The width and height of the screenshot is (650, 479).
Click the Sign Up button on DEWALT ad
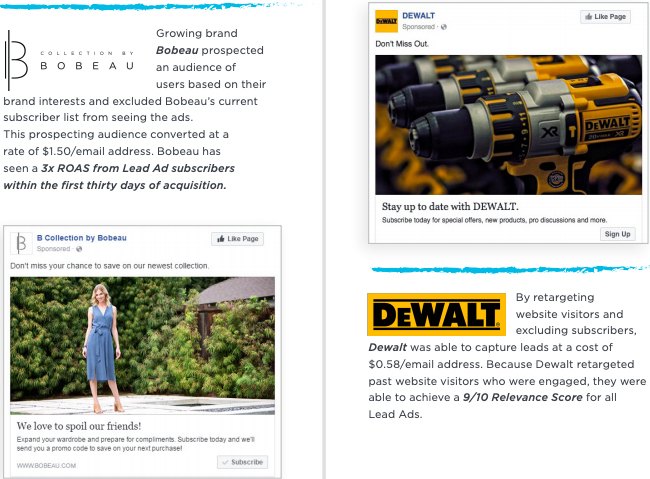pos(617,234)
